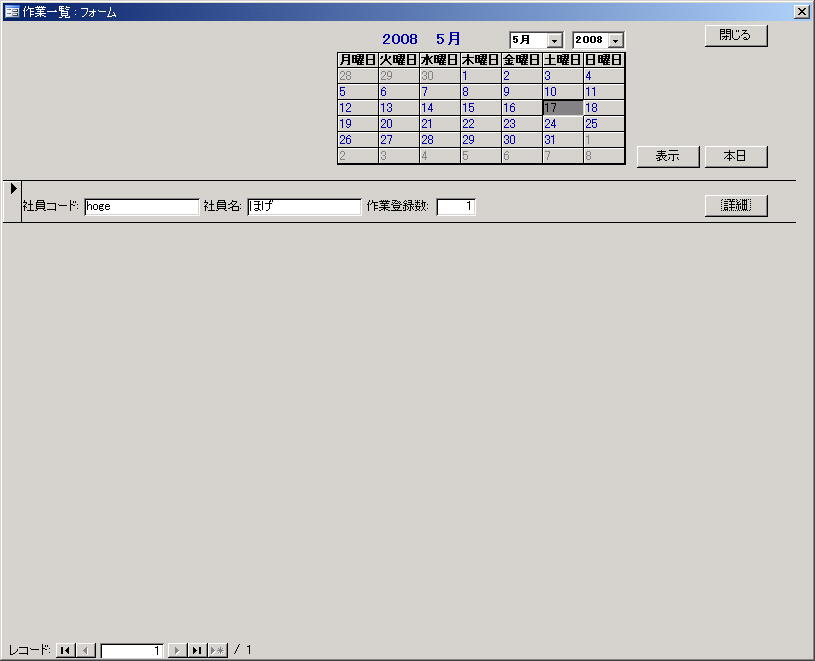
Task: Click the 作業登録数 field
Action: click(456, 206)
